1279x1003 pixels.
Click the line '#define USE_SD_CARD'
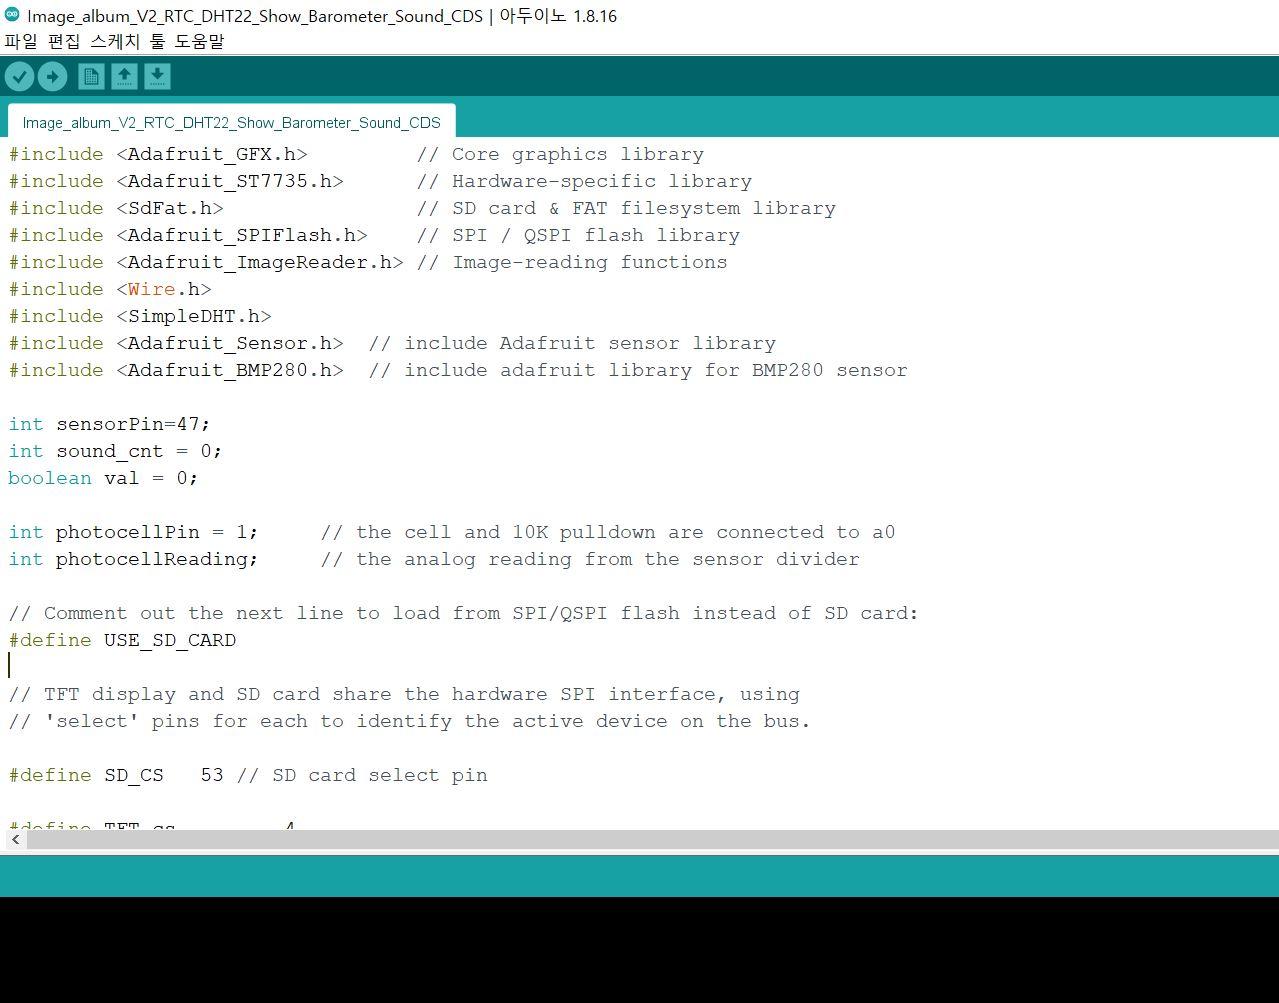(x=122, y=640)
